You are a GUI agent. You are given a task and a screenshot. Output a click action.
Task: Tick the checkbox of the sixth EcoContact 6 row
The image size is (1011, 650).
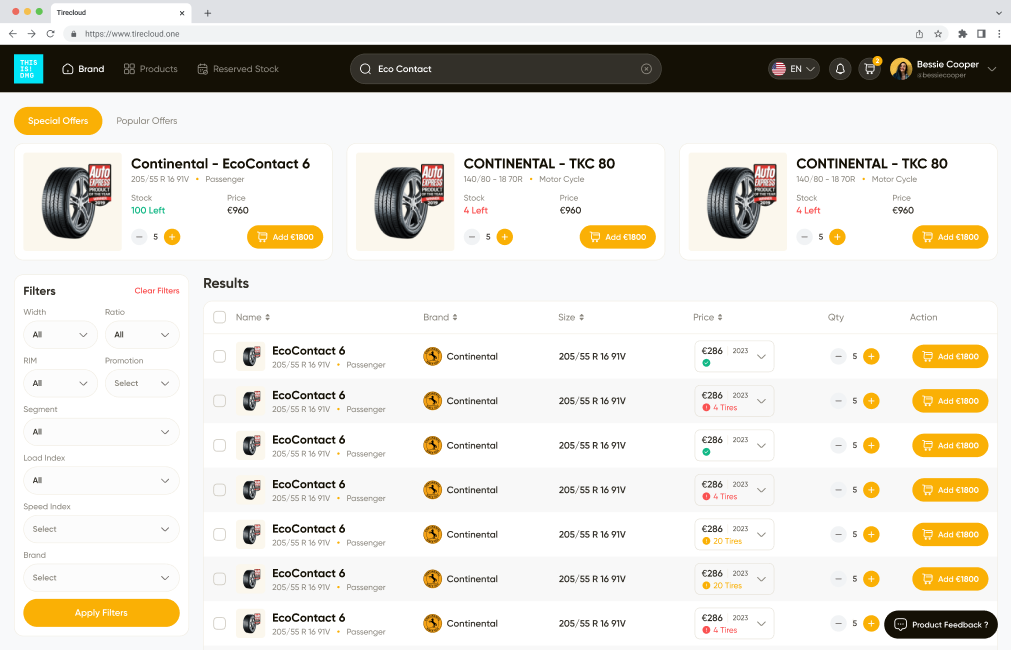[220, 578]
